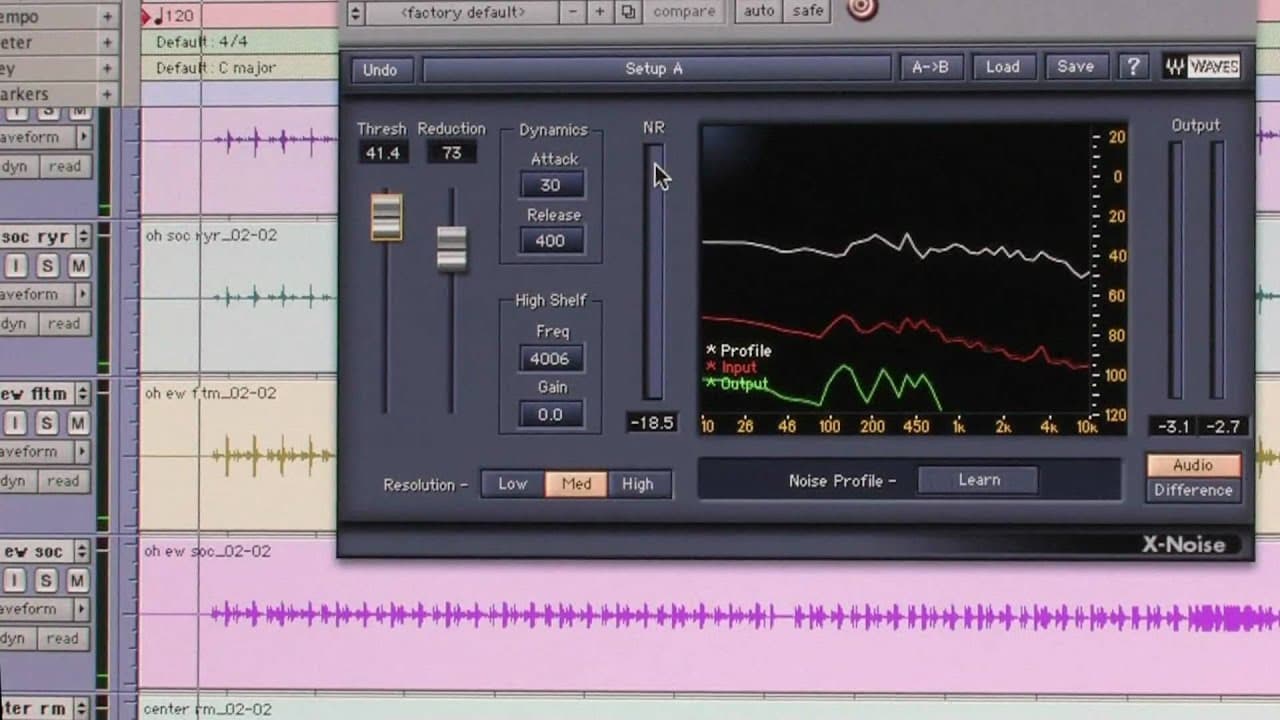Open the Waves logo about panel

point(1201,67)
